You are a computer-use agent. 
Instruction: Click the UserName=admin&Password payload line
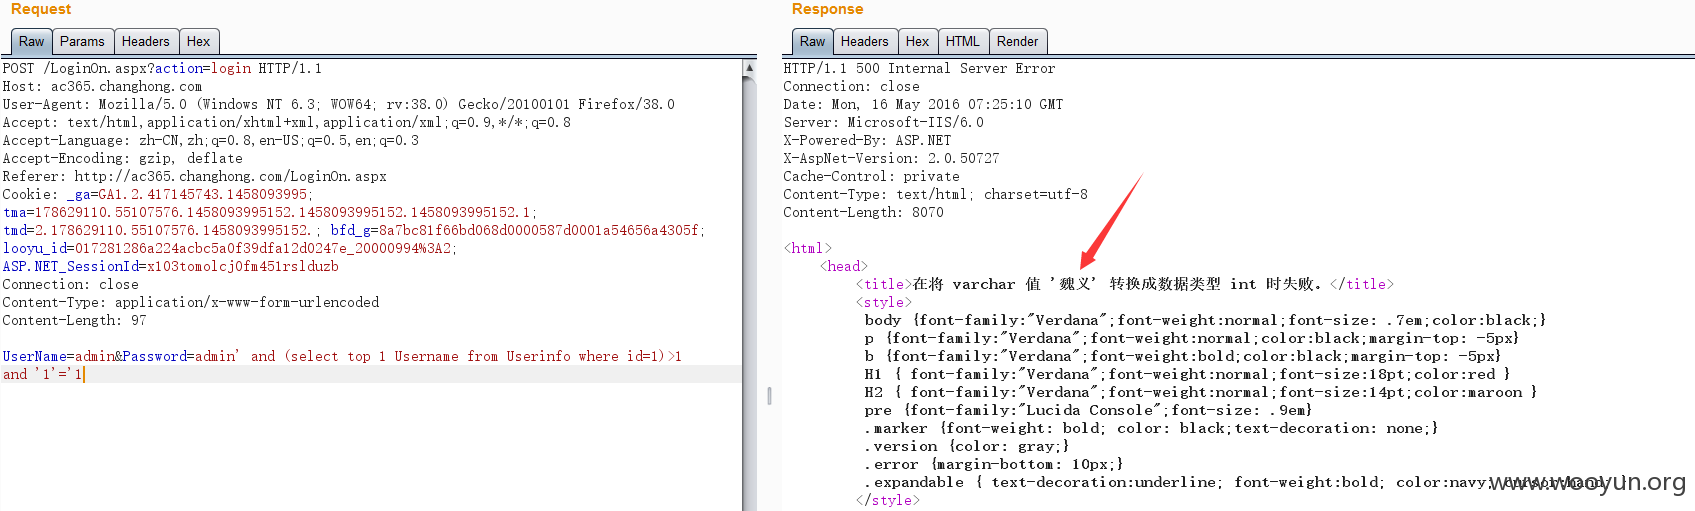click(x=342, y=356)
